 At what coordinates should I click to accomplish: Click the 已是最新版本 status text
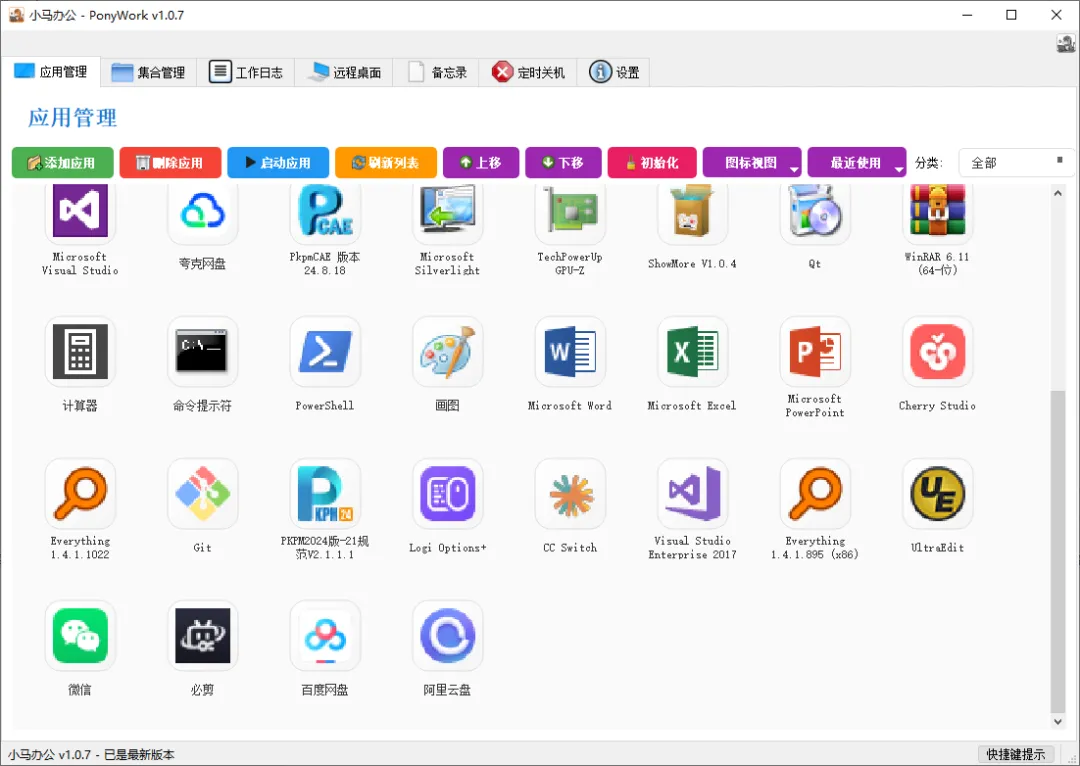click(139, 754)
